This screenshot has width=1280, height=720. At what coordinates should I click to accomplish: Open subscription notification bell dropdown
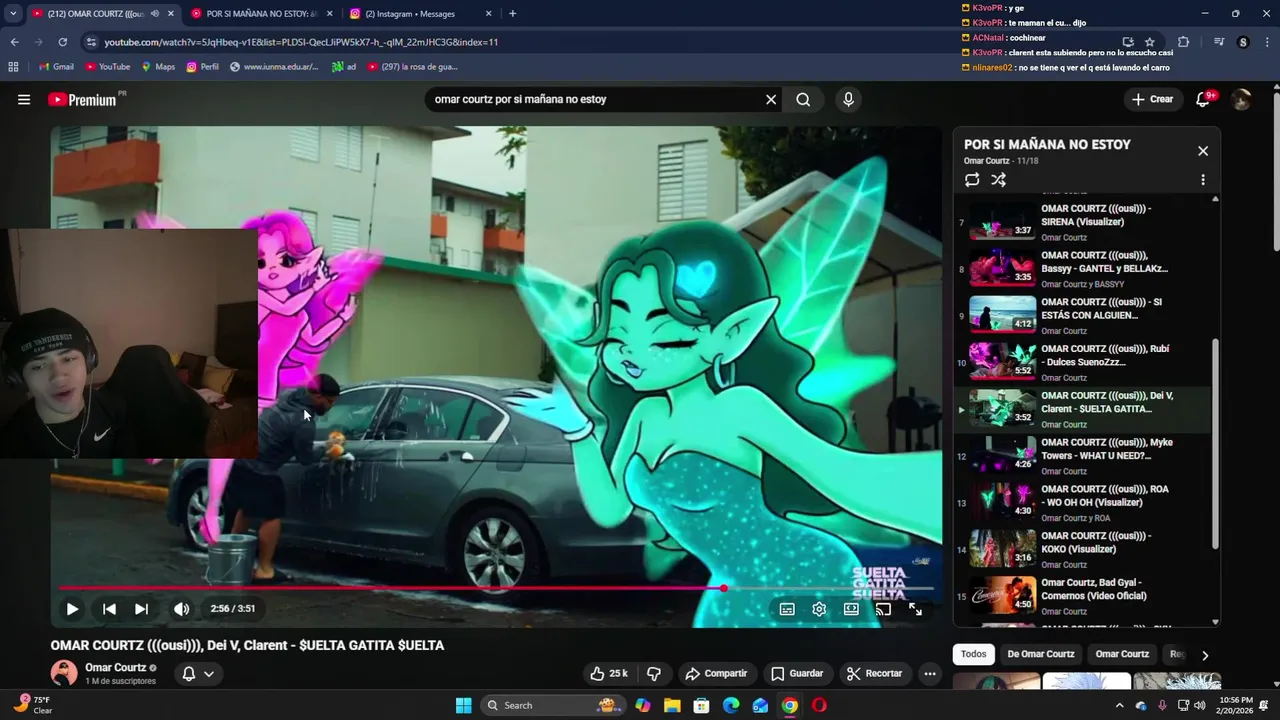pyautogui.click(x=198, y=674)
